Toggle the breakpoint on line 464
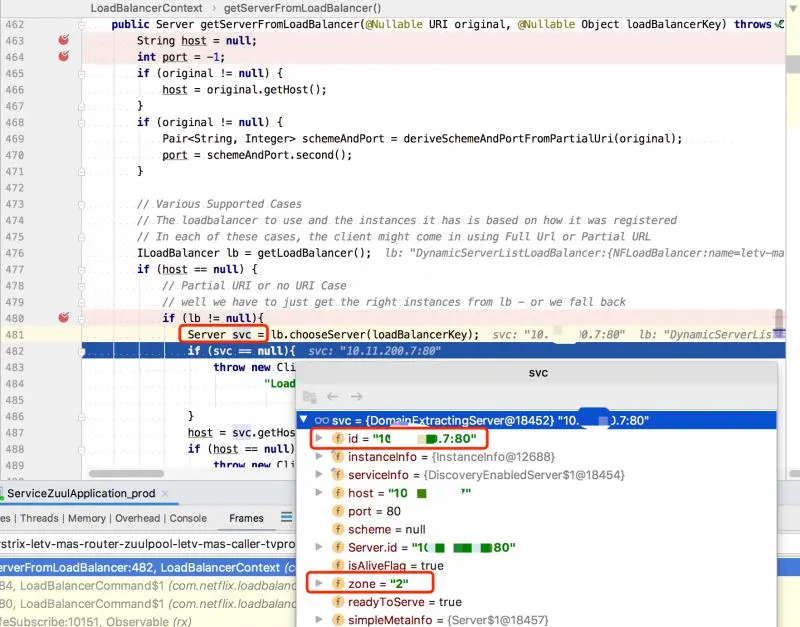 (62, 57)
